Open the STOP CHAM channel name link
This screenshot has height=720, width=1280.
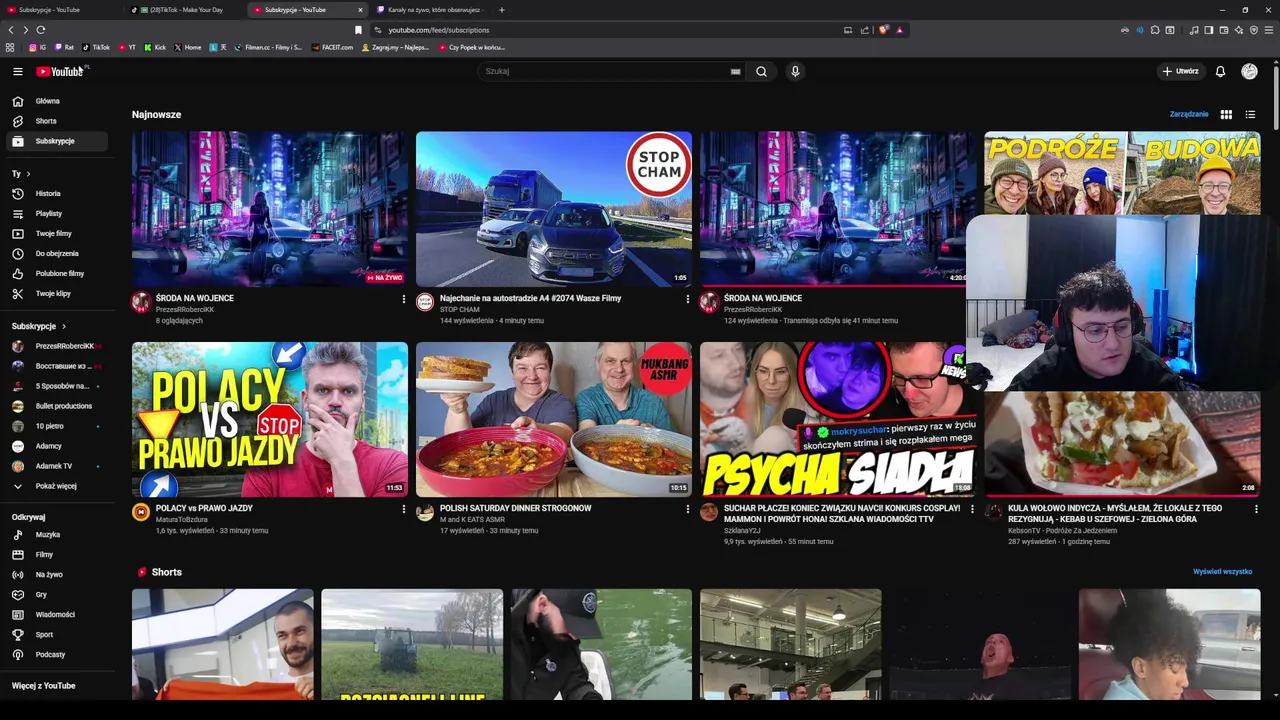tap(460, 310)
